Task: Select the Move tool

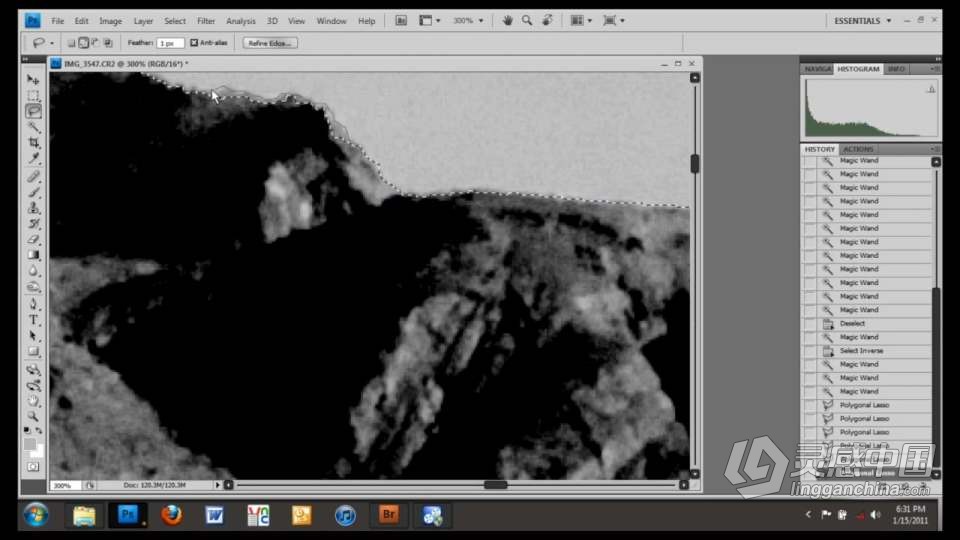Action: (33, 79)
